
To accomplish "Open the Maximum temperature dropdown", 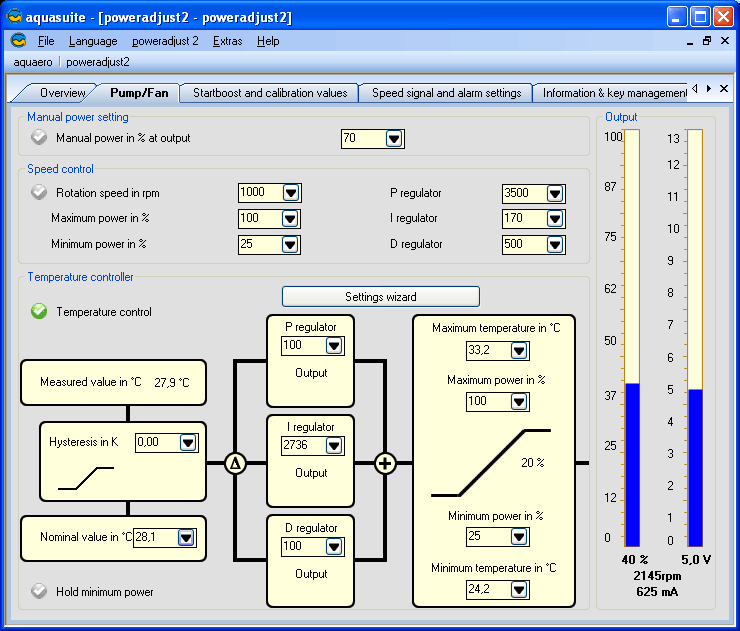I will (x=518, y=351).
